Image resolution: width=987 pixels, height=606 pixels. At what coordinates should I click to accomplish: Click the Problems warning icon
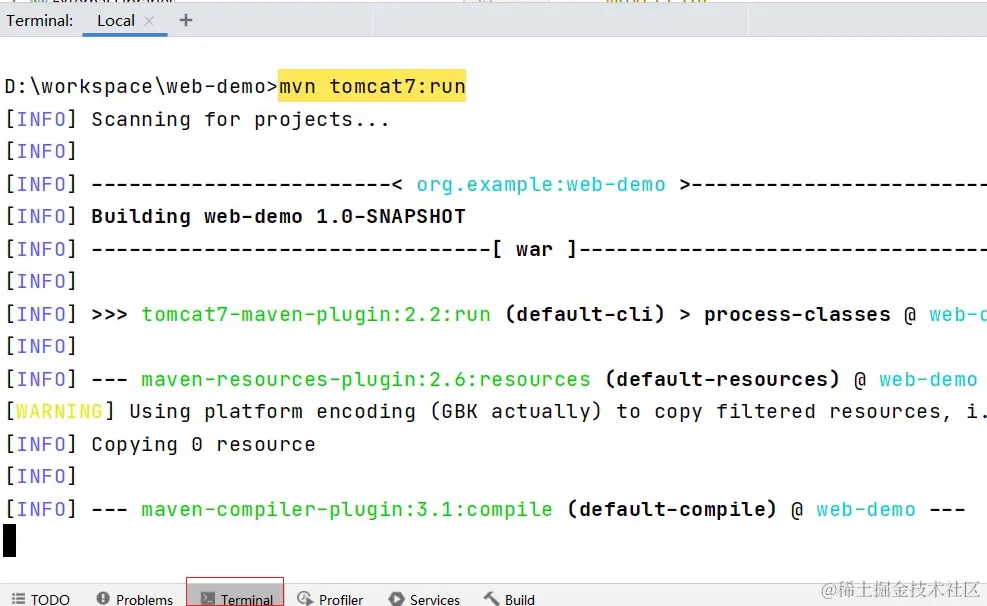tap(103, 598)
